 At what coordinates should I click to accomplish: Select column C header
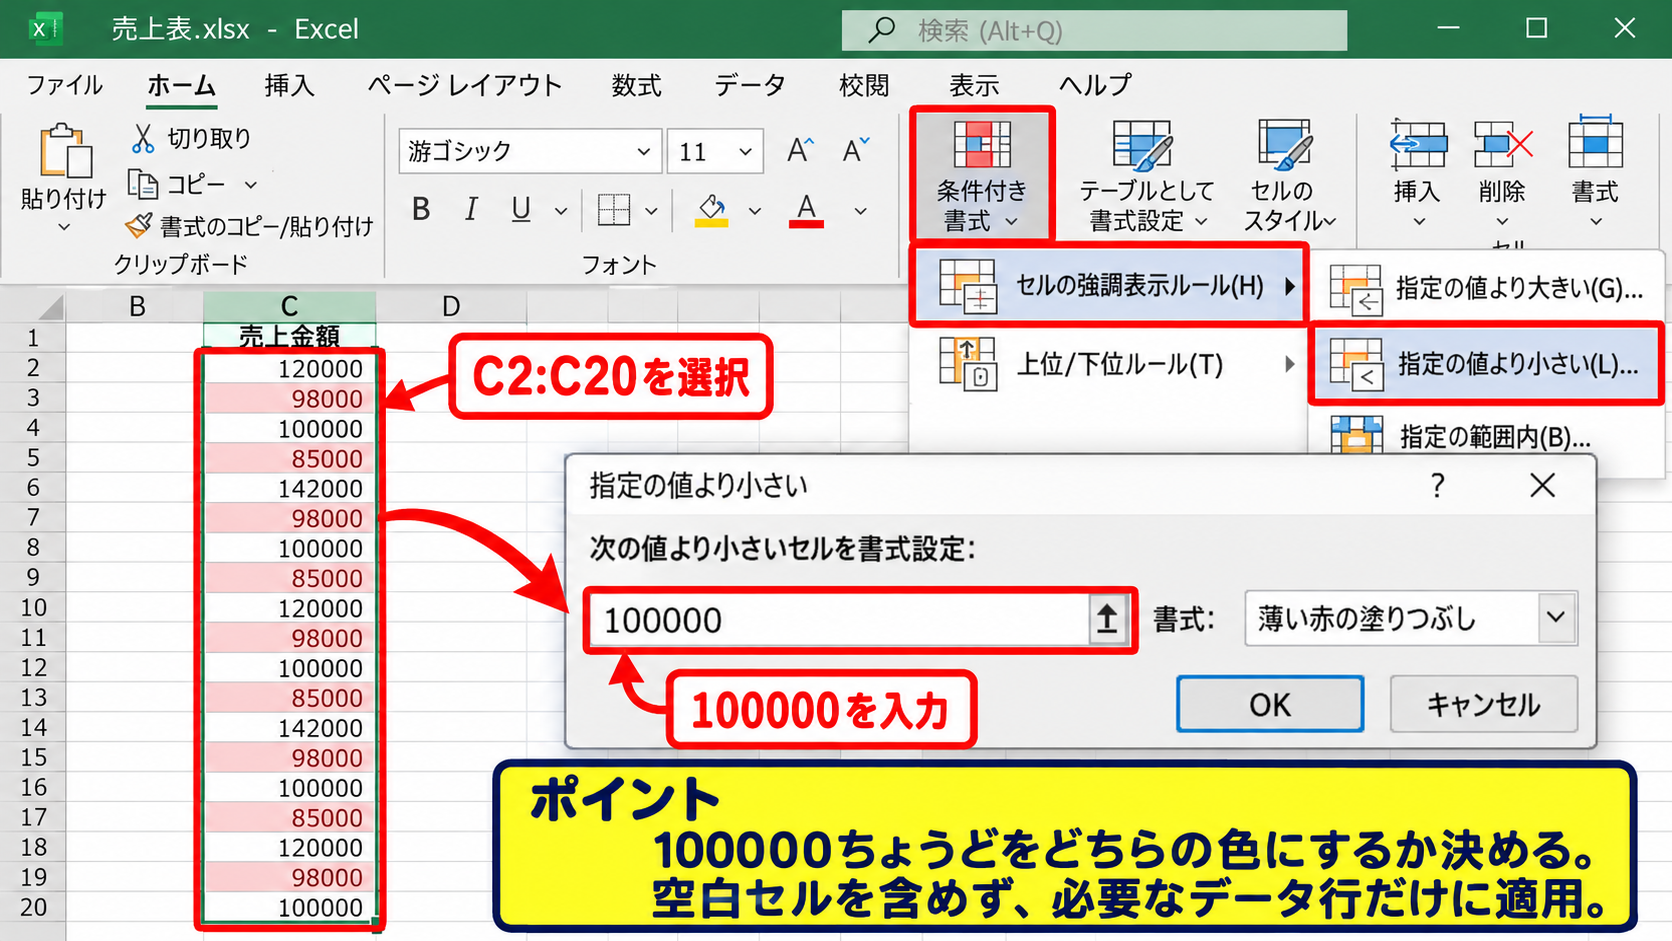coord(289,306)
